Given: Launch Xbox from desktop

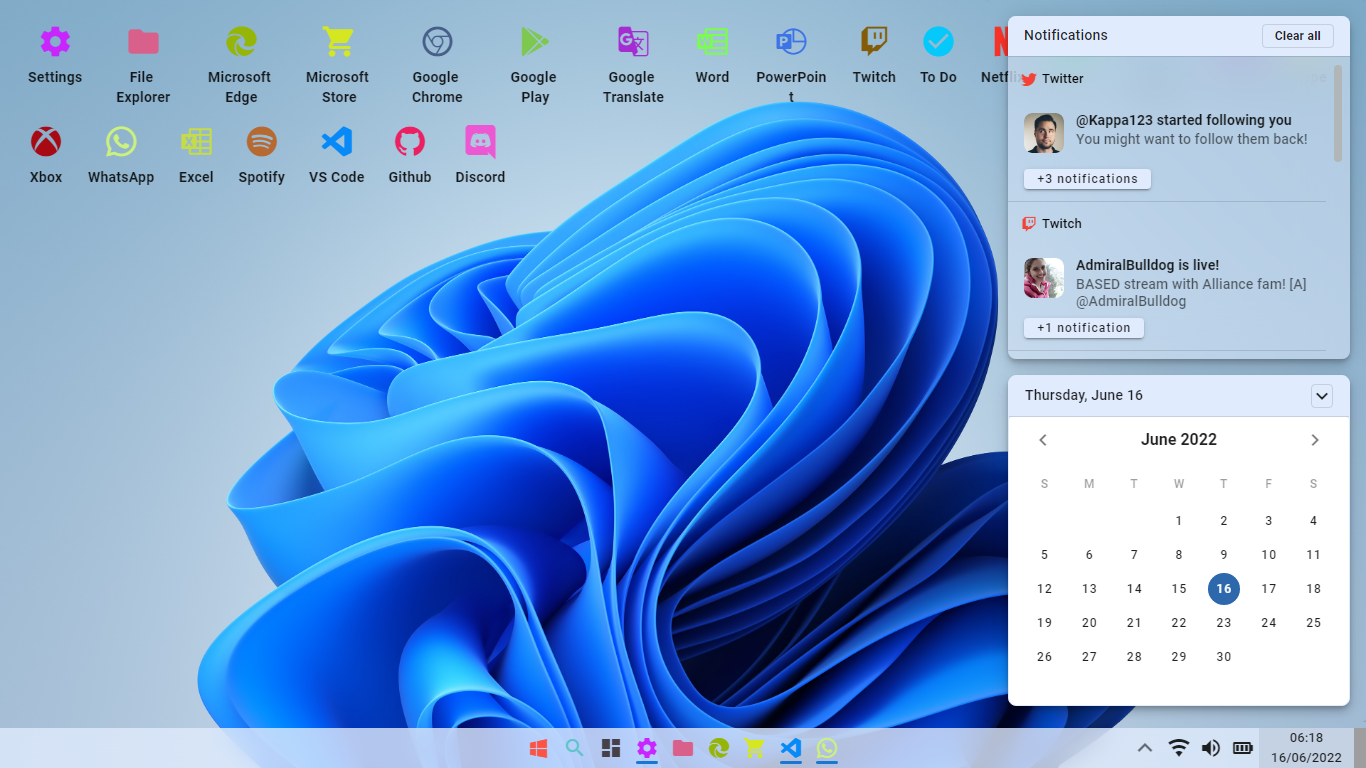Looking at the screenshot, I should (x=46, y=156).
